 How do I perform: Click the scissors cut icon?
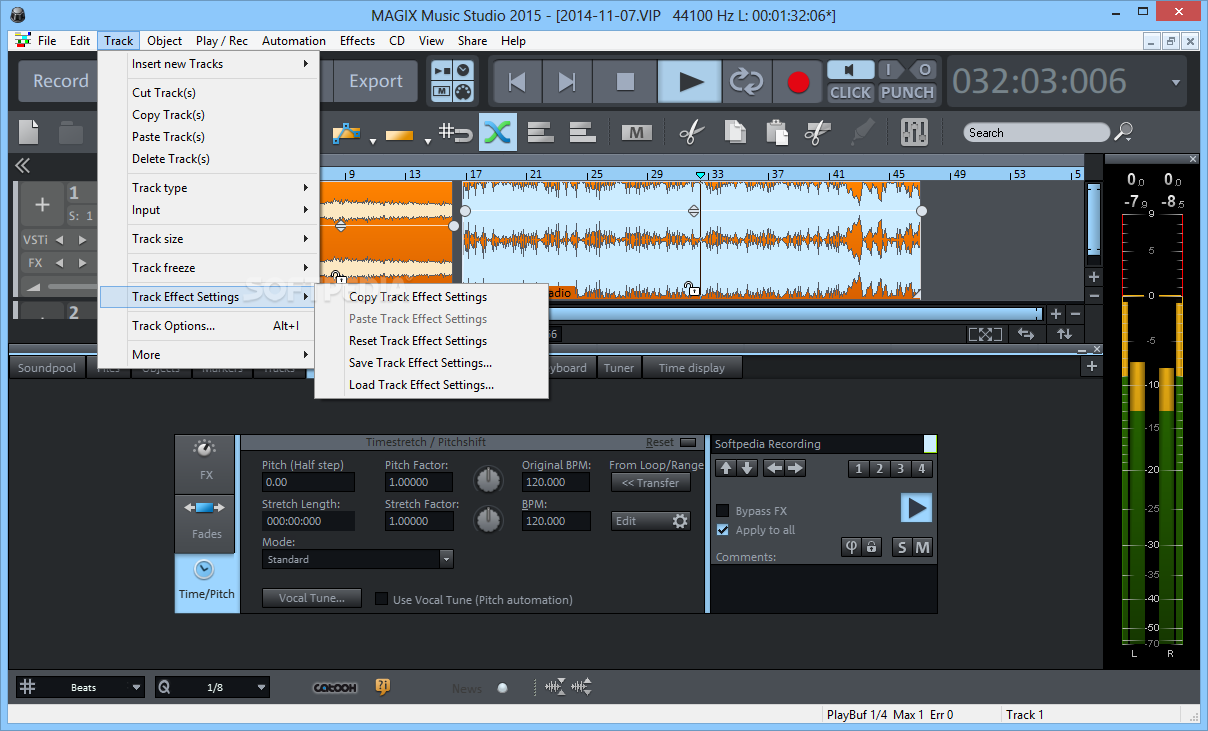[691, 132]
